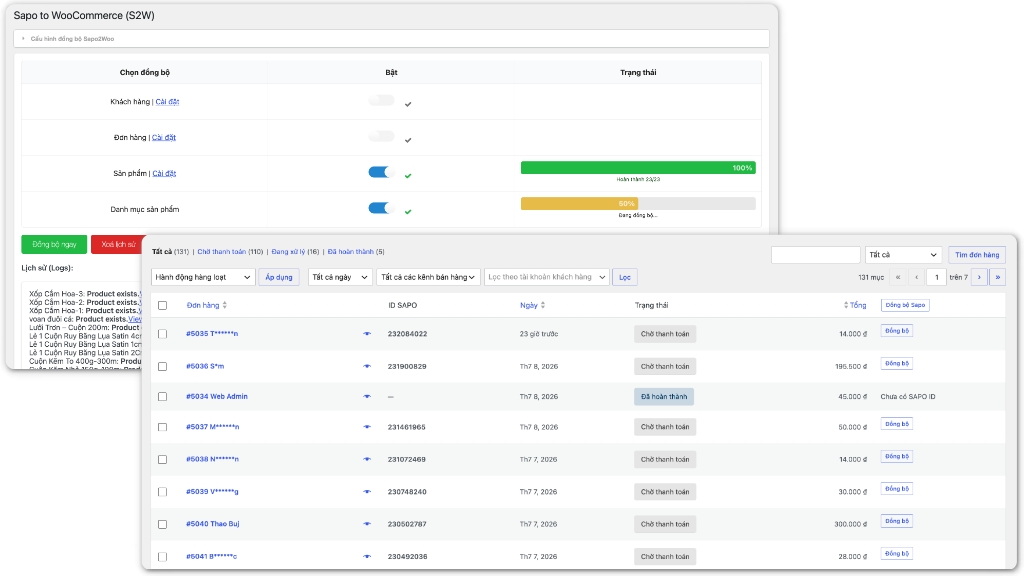Click Lọc filter button
The height and width of the screenshot is (576, 1024).
coord(625,277)
